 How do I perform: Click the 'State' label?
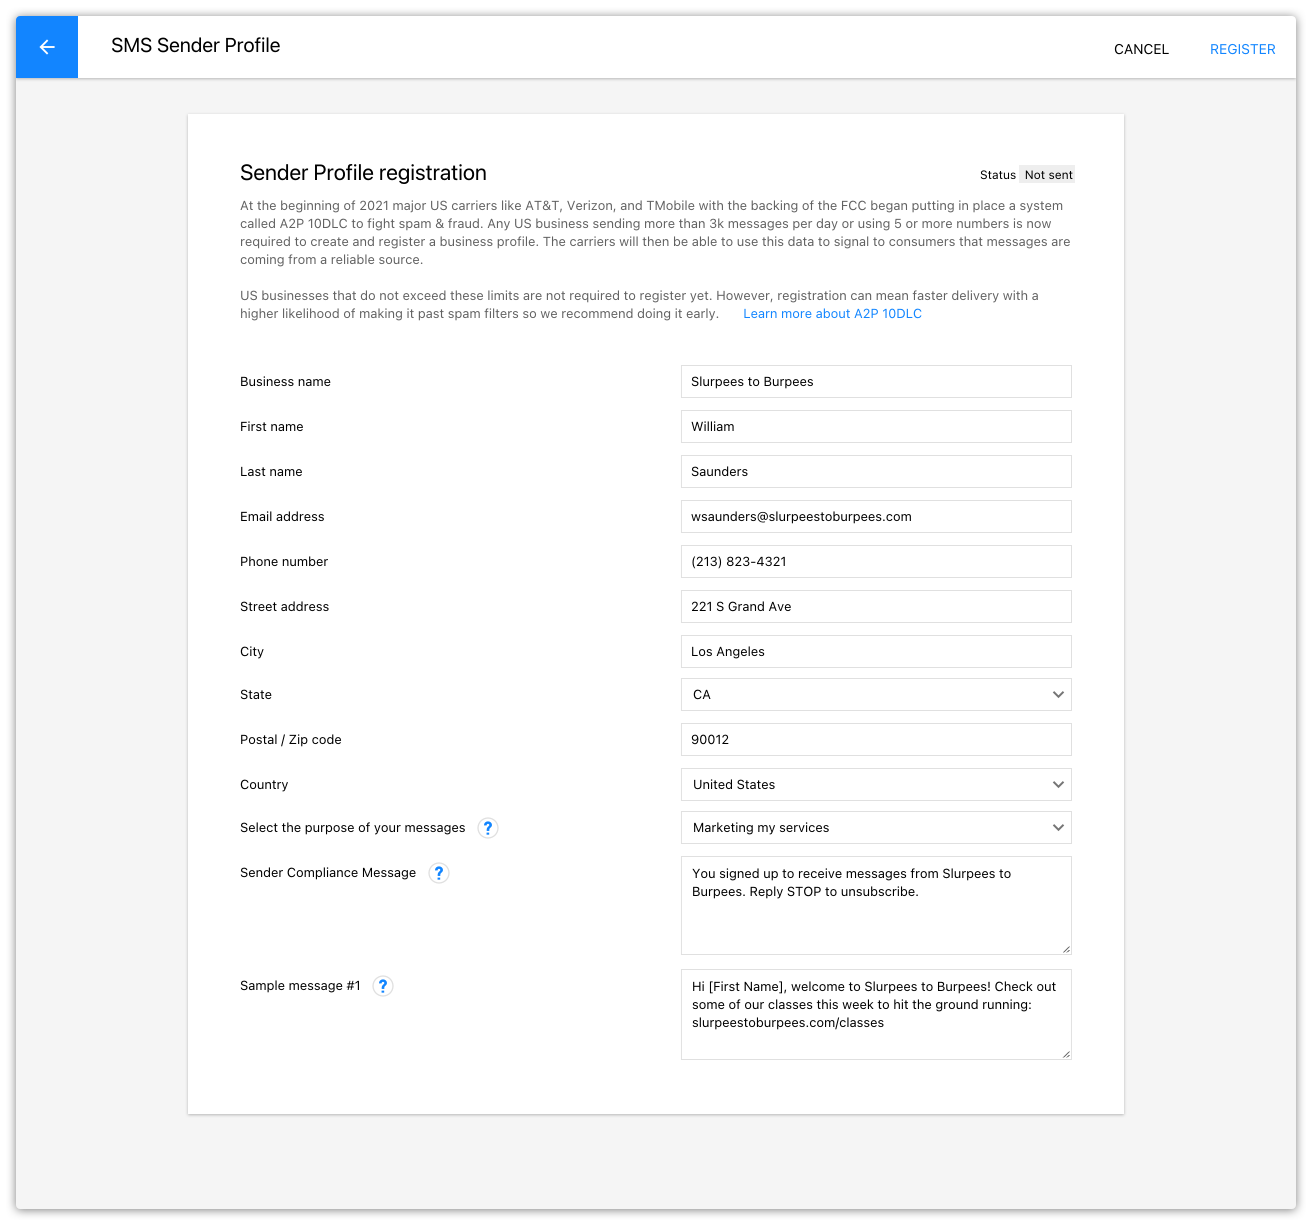click(256, 695)
